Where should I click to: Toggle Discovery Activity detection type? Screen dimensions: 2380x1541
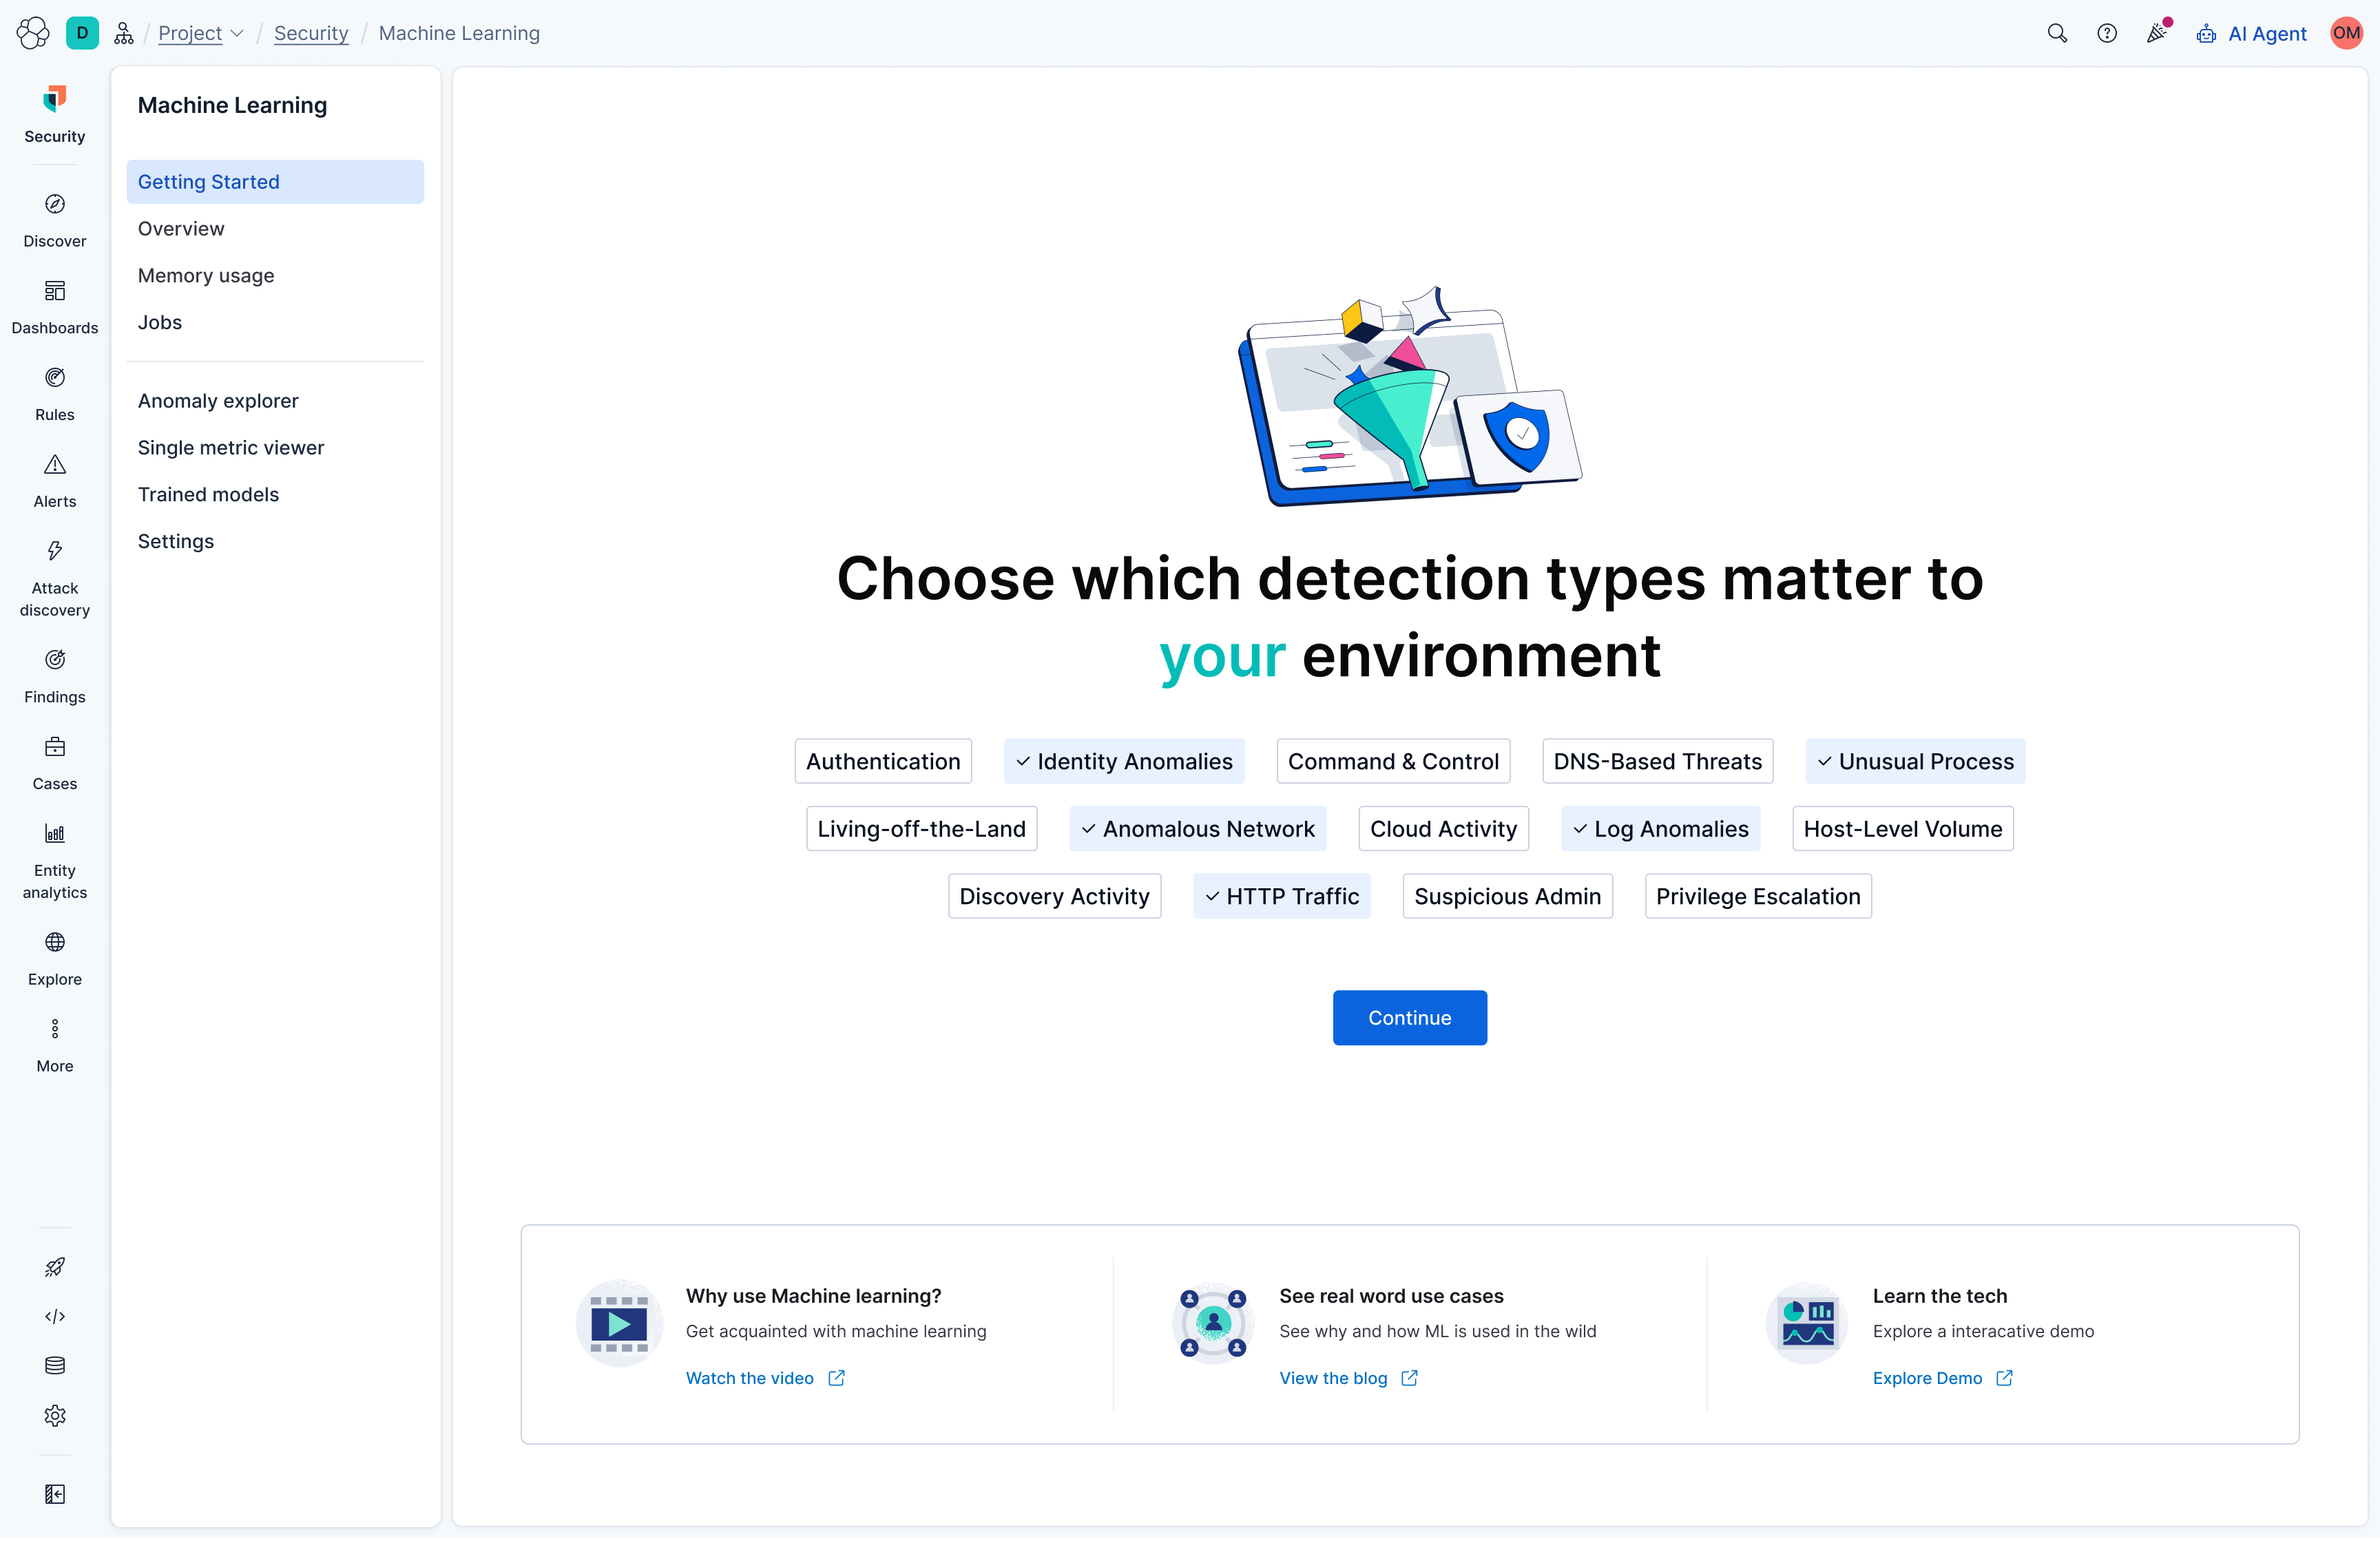(1054, 896)
